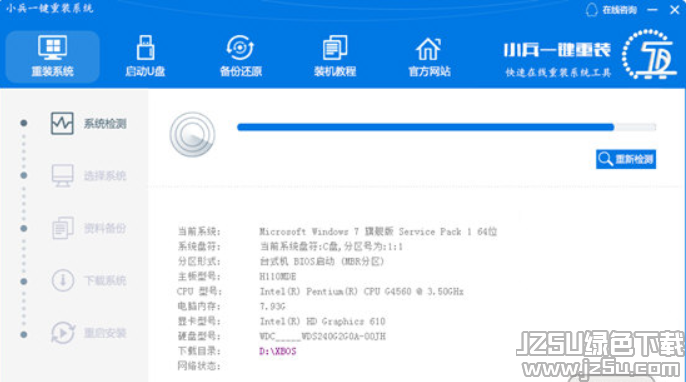This screenshot has width=686, height=382.
Task: Open the 重装系统 reinstall system tab
Action: (52, 56)
